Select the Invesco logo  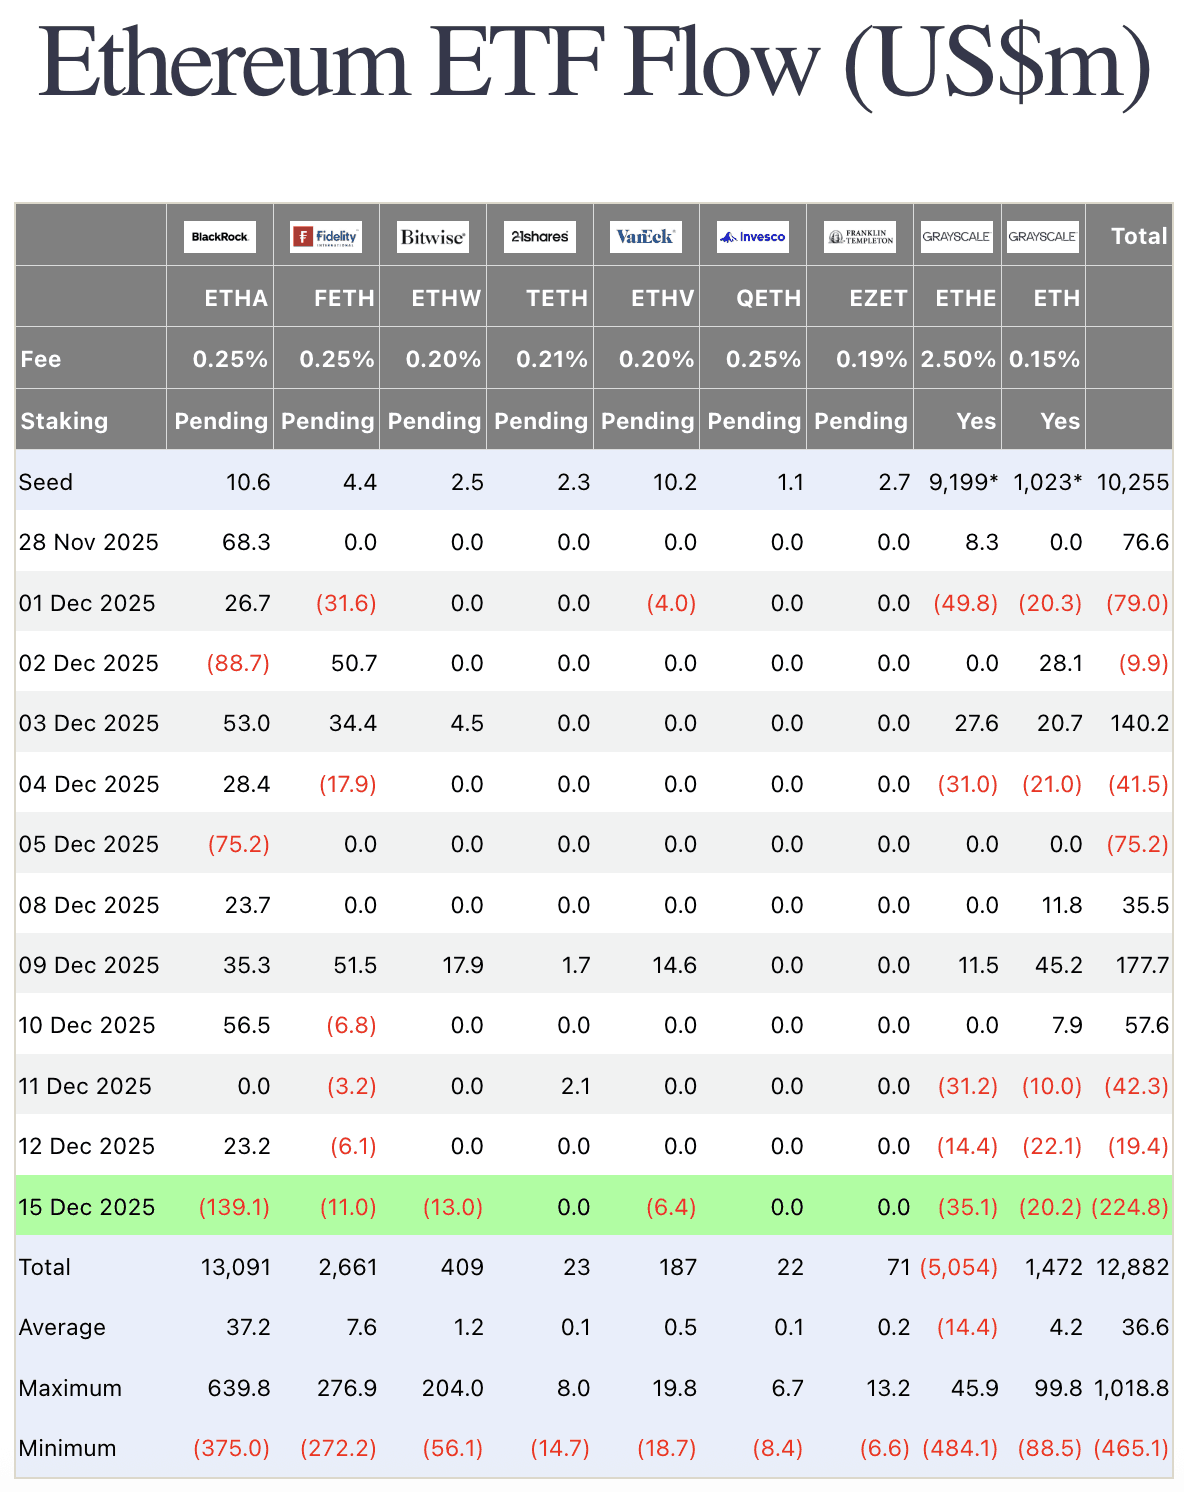[x=754, y=237]
